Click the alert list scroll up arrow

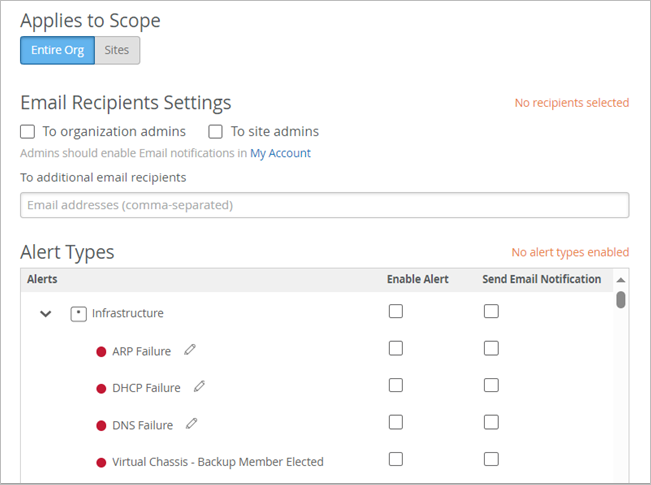pyautogui.click(x=621, y=280)
